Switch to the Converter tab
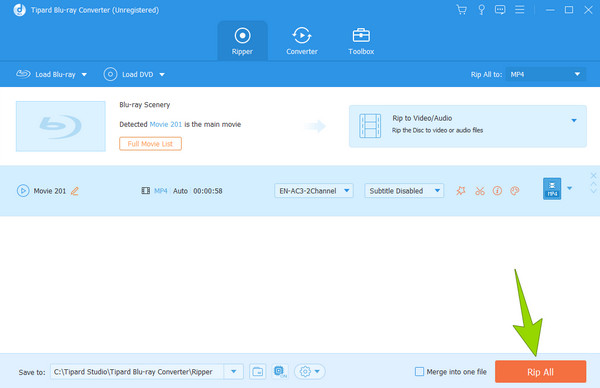600x388 pixels. [302, 41]
